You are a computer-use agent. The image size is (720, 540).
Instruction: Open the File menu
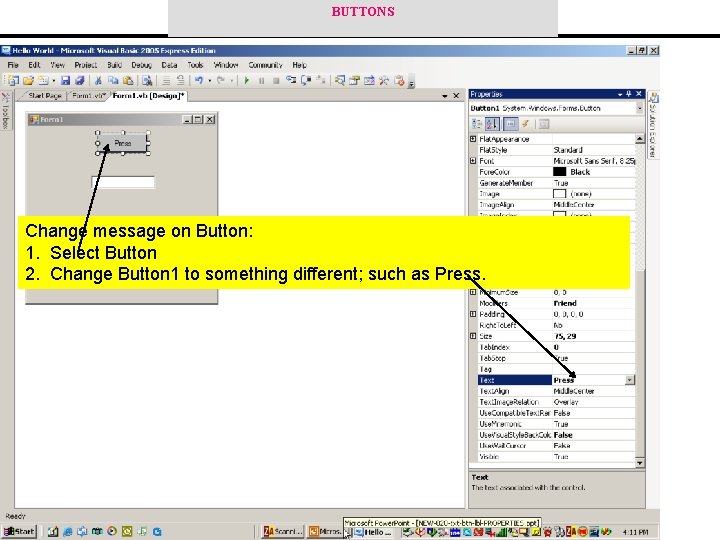(x=13, y=65)
